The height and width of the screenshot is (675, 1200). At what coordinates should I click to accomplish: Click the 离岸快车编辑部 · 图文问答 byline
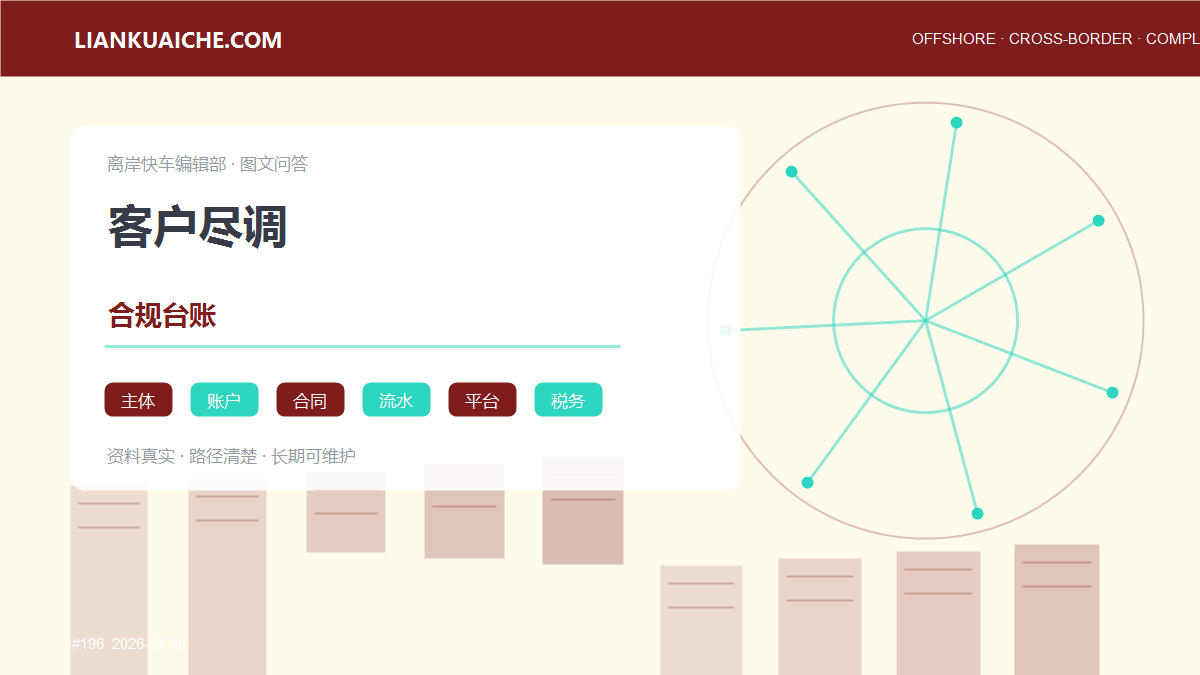[x=207, y=164]
